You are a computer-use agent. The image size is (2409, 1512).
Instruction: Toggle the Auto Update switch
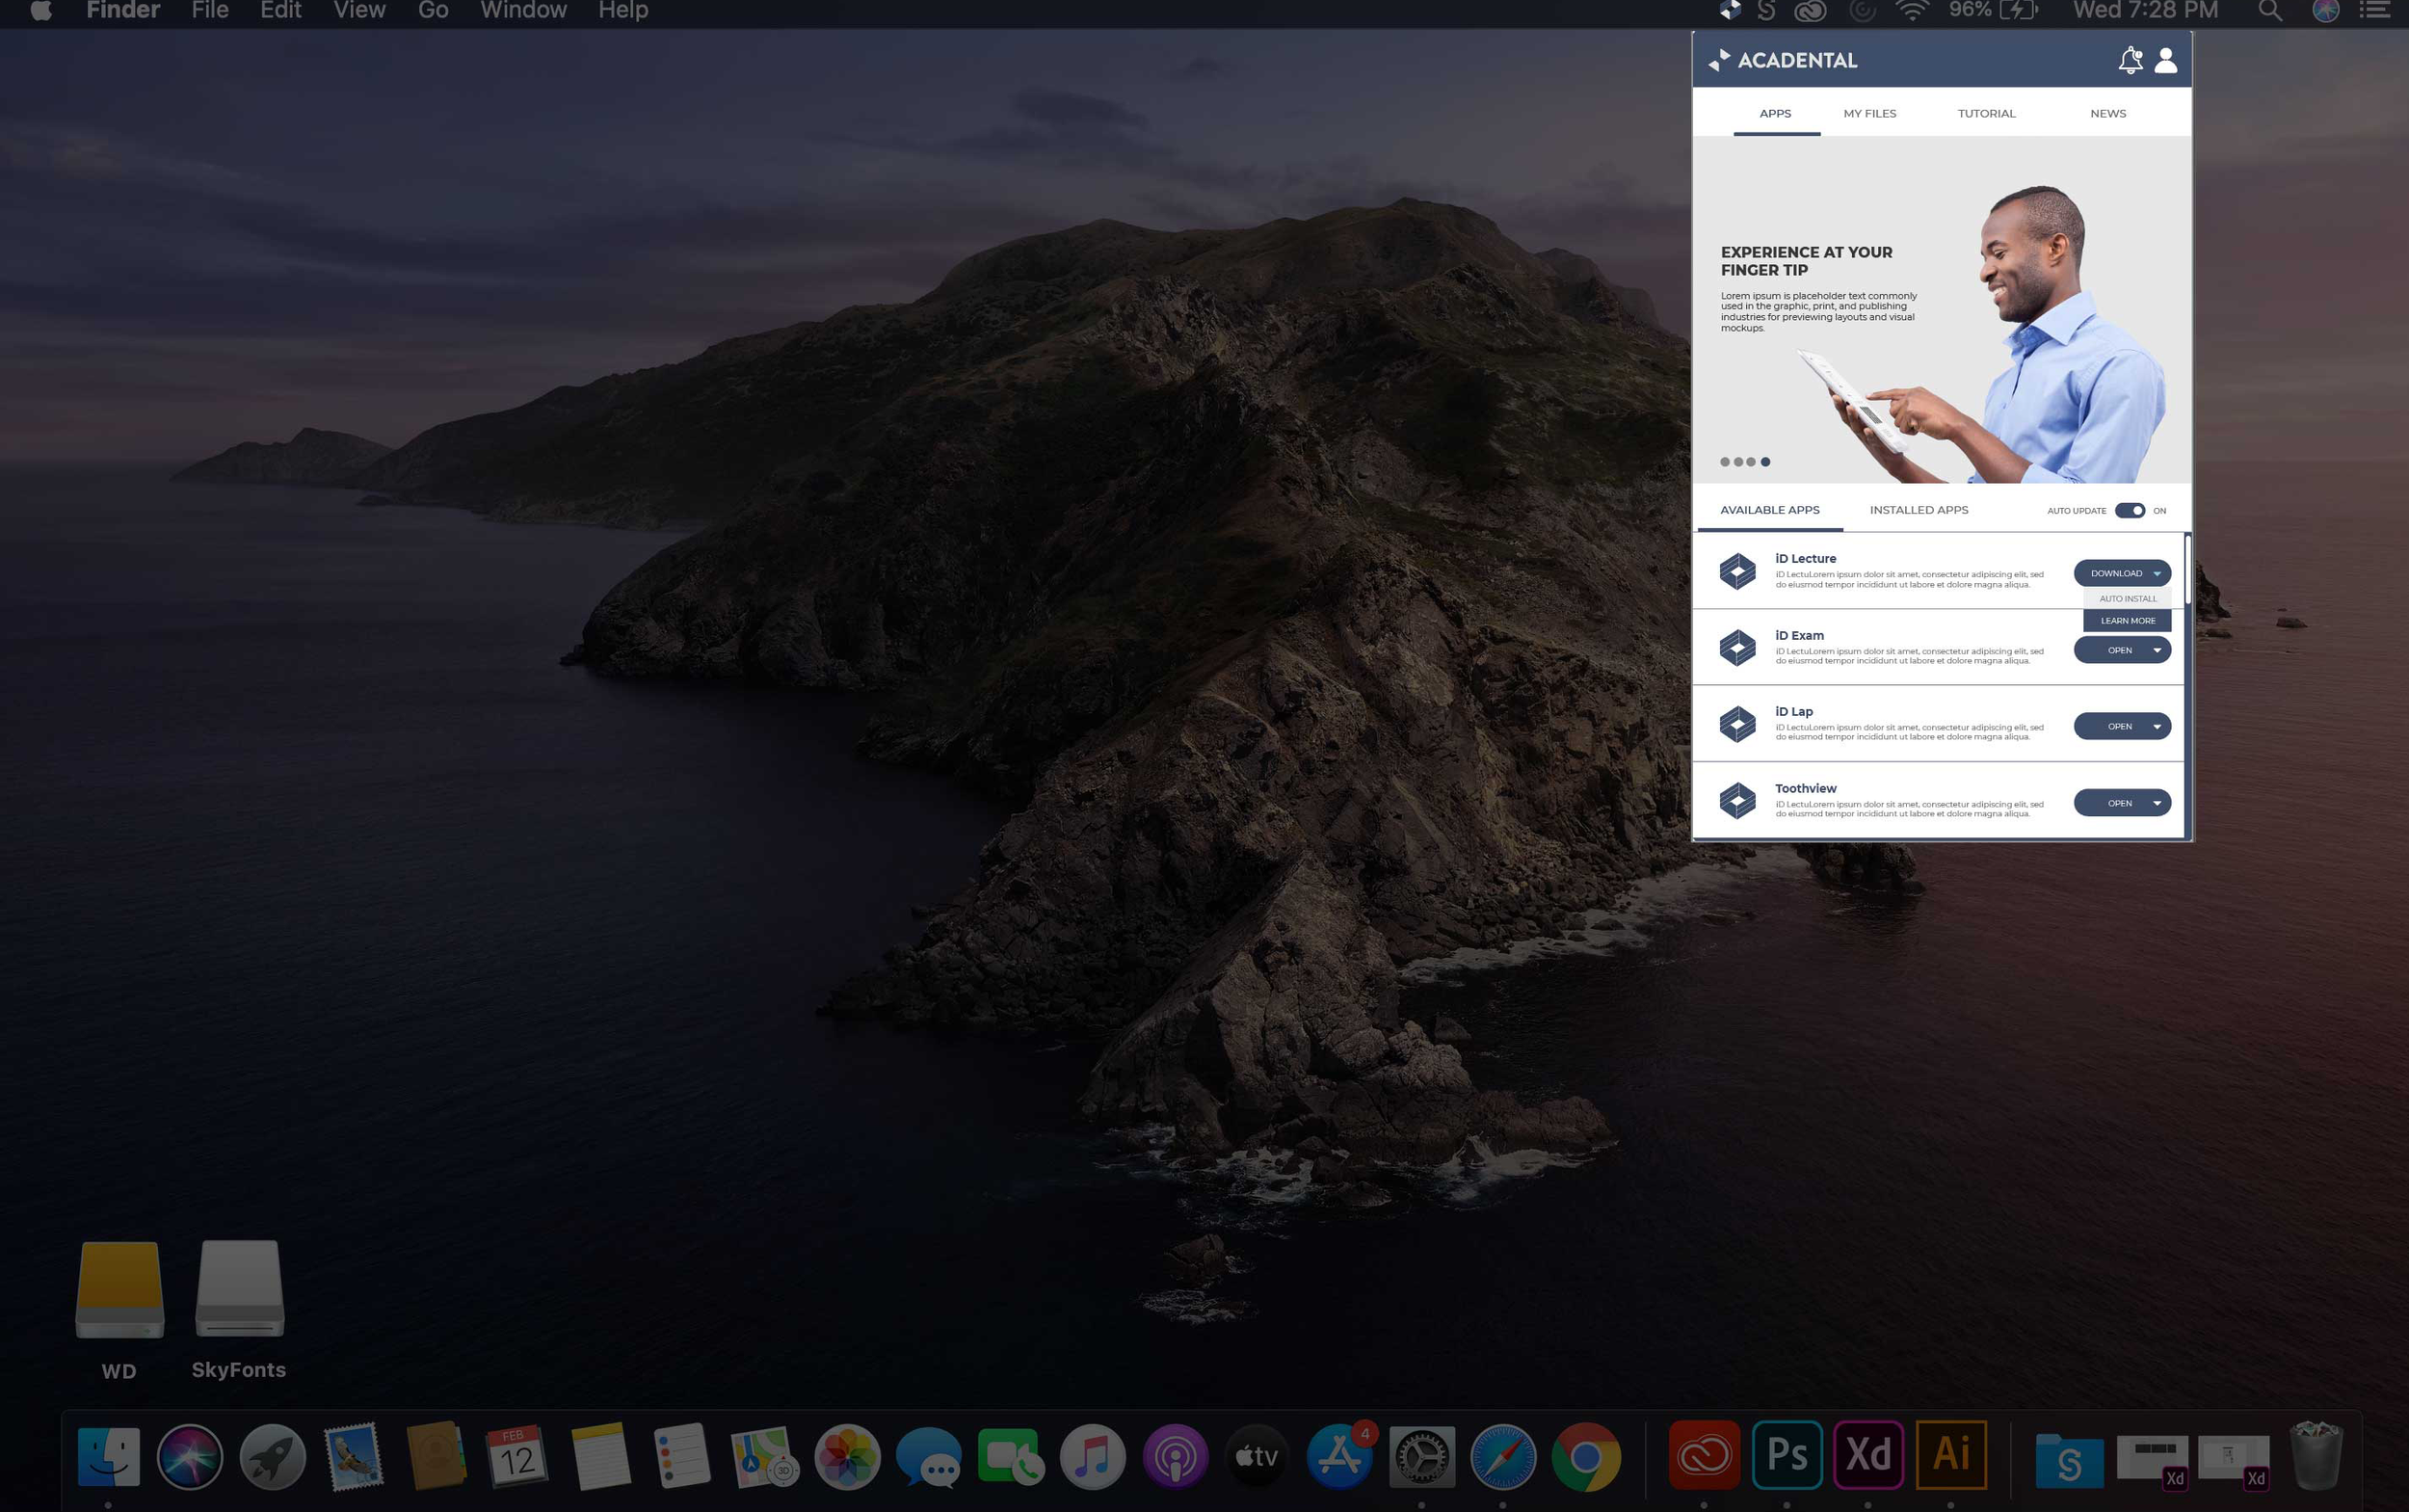[2129, 511]
